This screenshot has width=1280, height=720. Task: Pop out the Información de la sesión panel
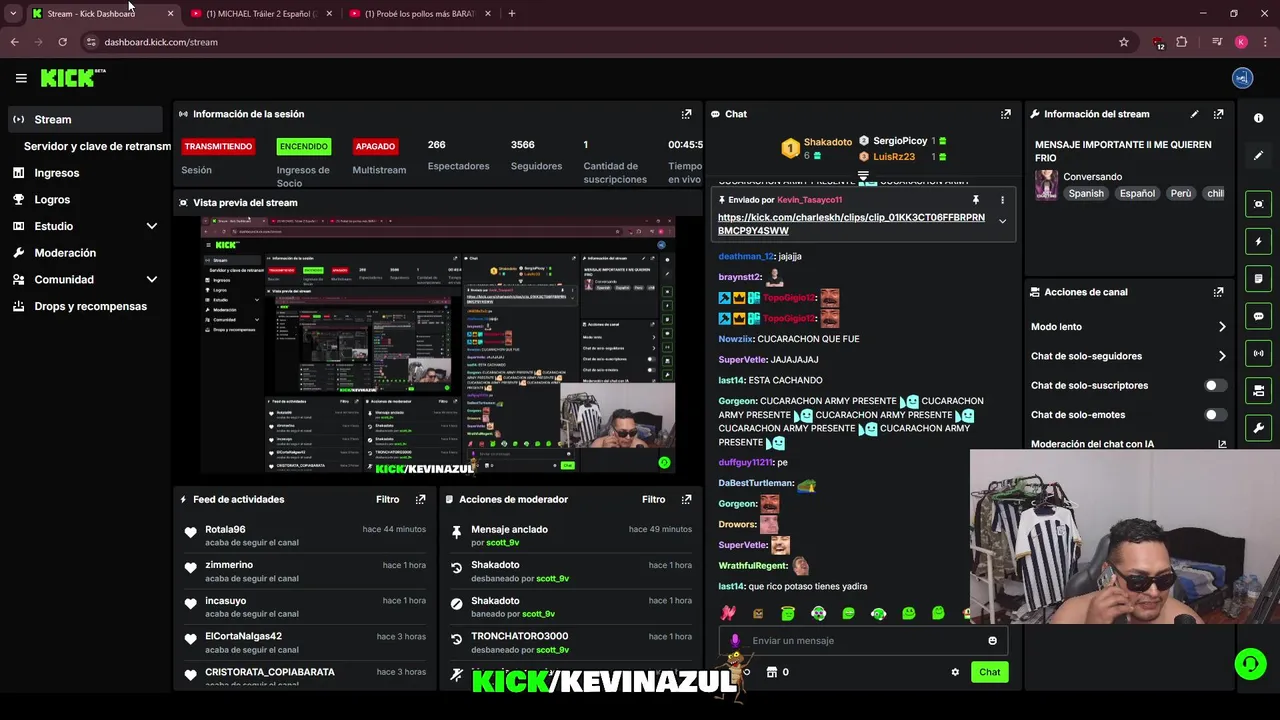[686, 114]
